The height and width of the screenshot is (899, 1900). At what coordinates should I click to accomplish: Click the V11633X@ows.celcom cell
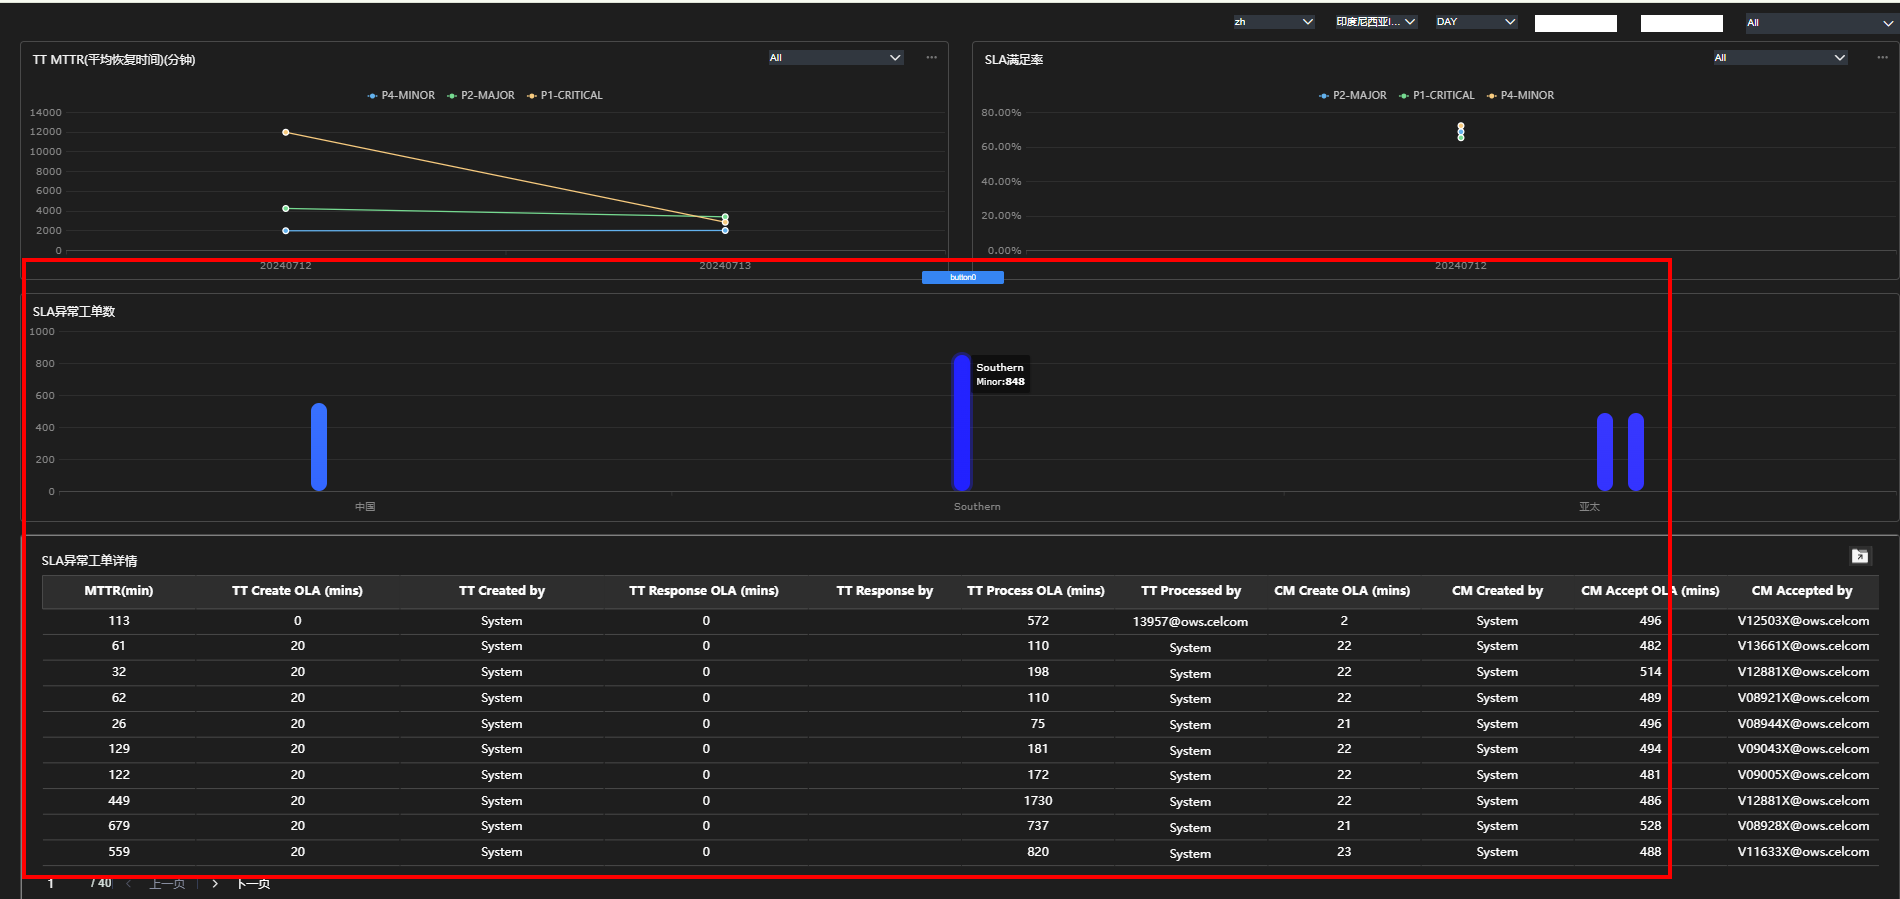coord(1803,852)
